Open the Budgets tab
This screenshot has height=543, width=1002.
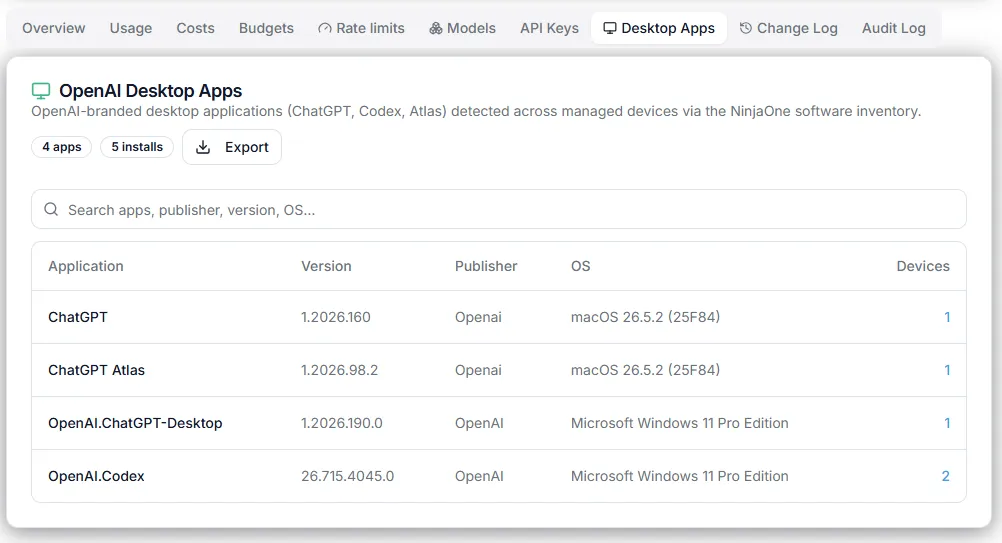[266, 28]
